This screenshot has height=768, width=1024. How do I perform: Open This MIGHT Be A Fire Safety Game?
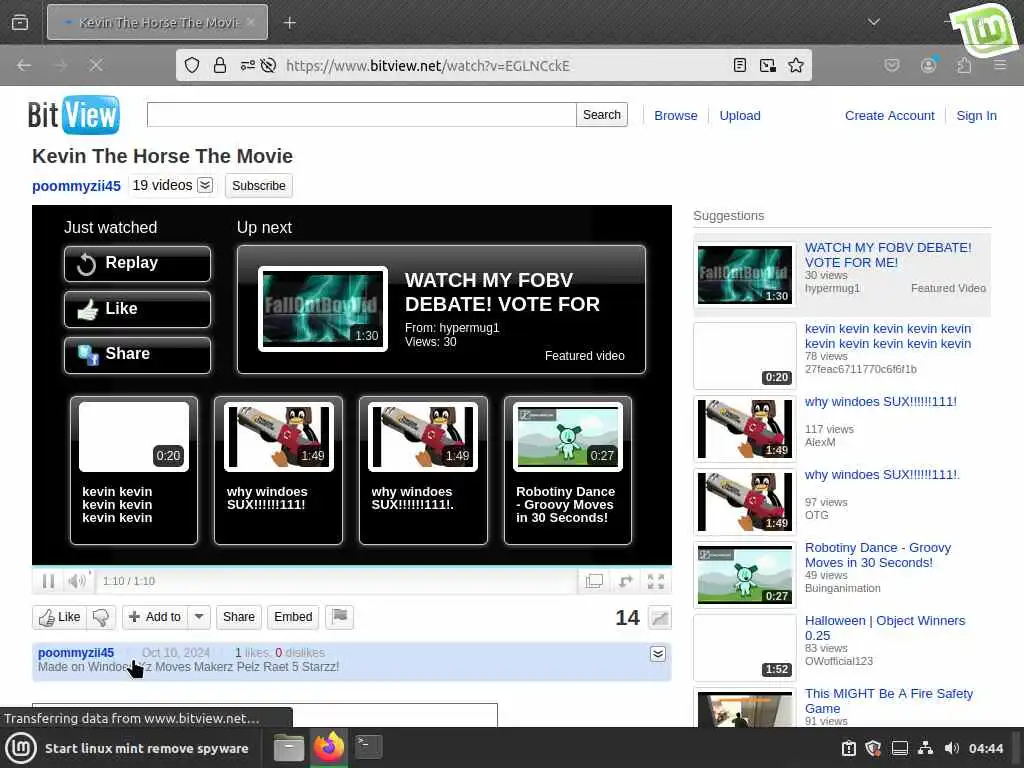[888, 701]
